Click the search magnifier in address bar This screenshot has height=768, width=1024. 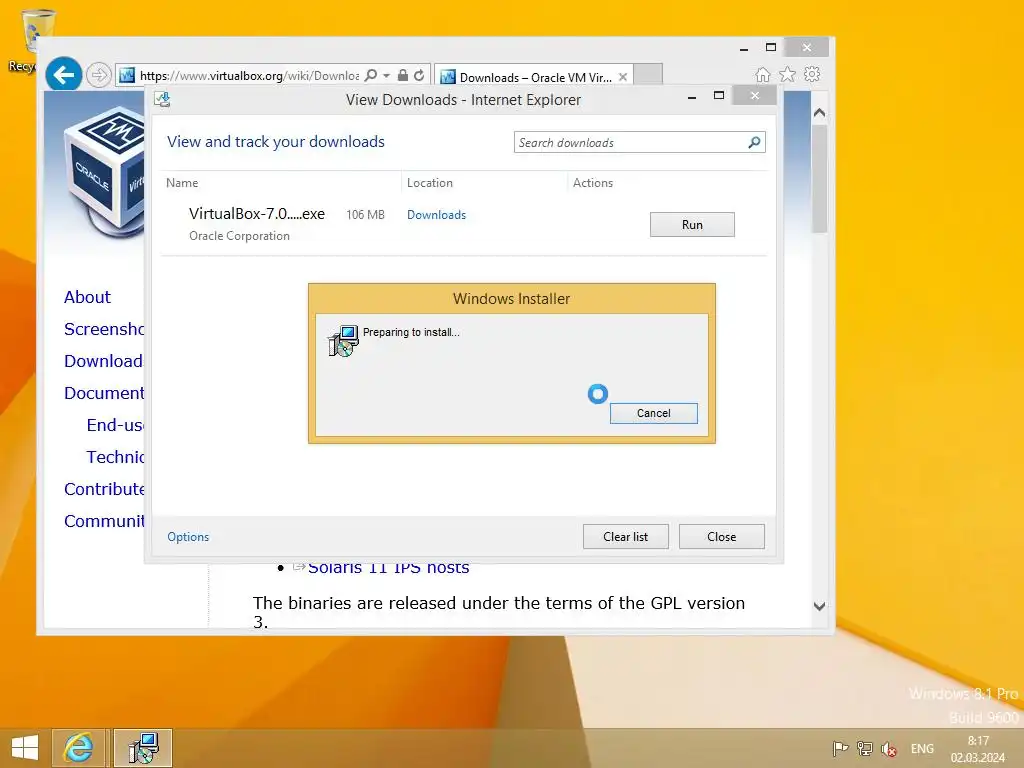[x=370, y=75]
